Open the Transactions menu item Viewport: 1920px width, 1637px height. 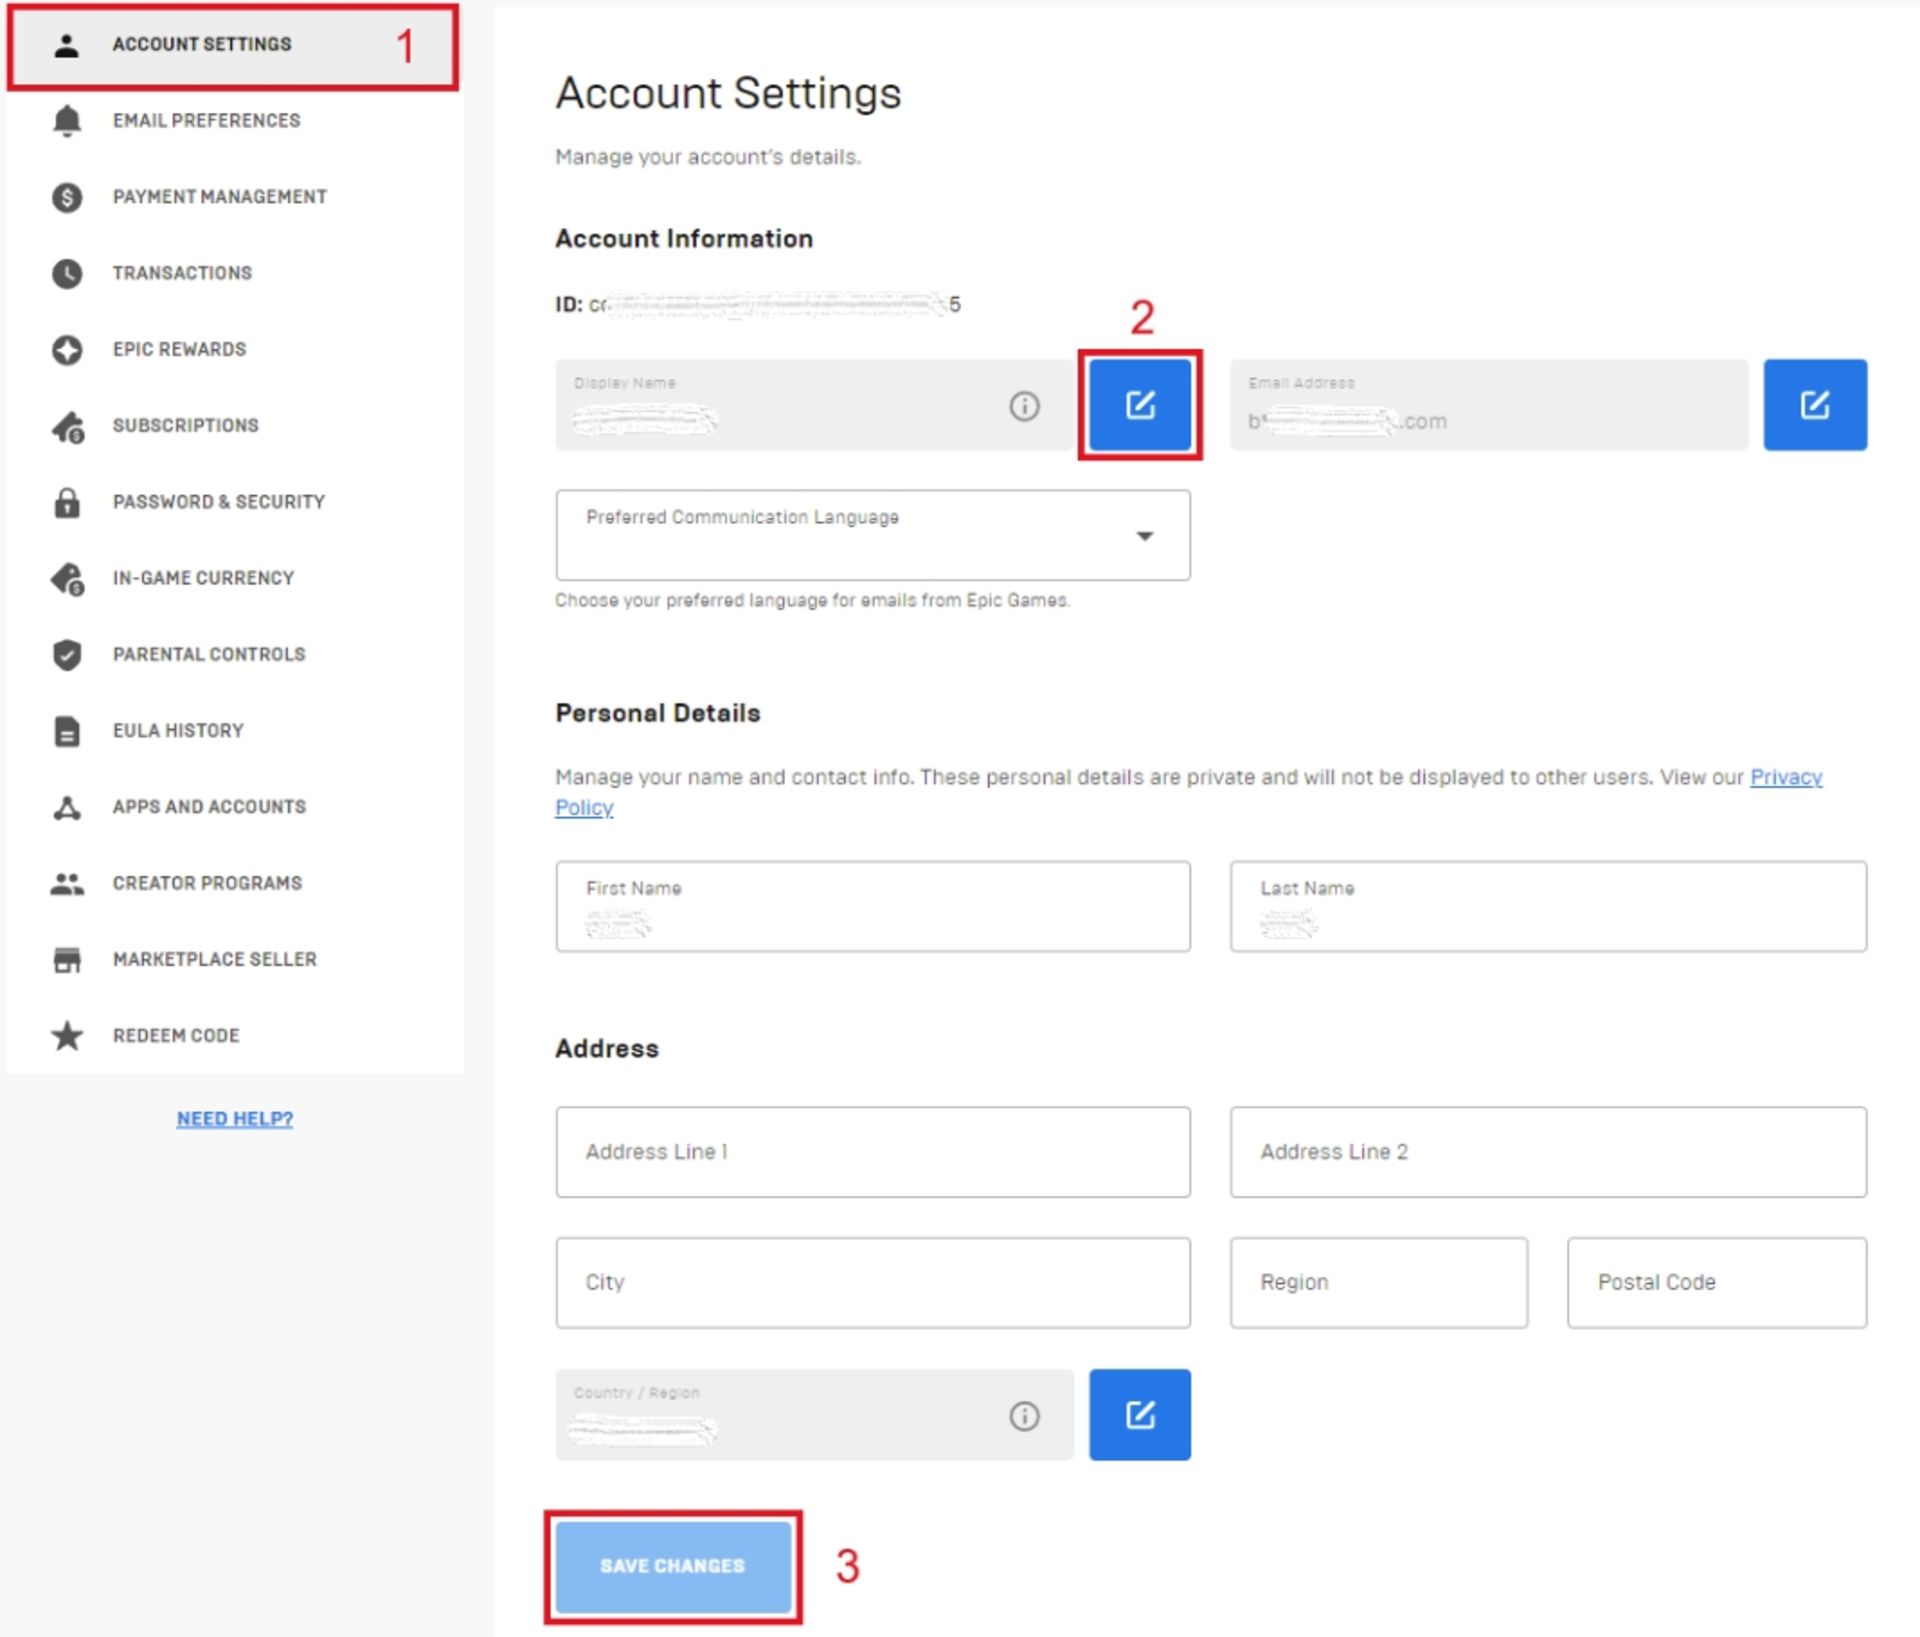point(181,273)
